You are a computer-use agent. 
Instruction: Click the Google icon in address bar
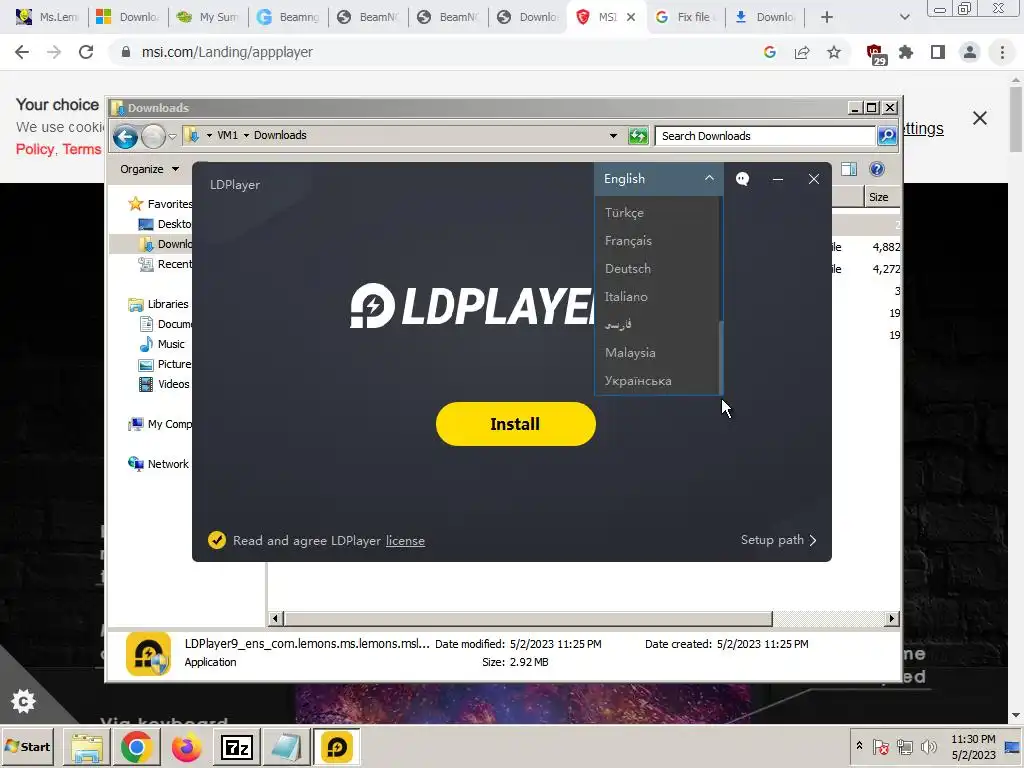click(770, 52)
